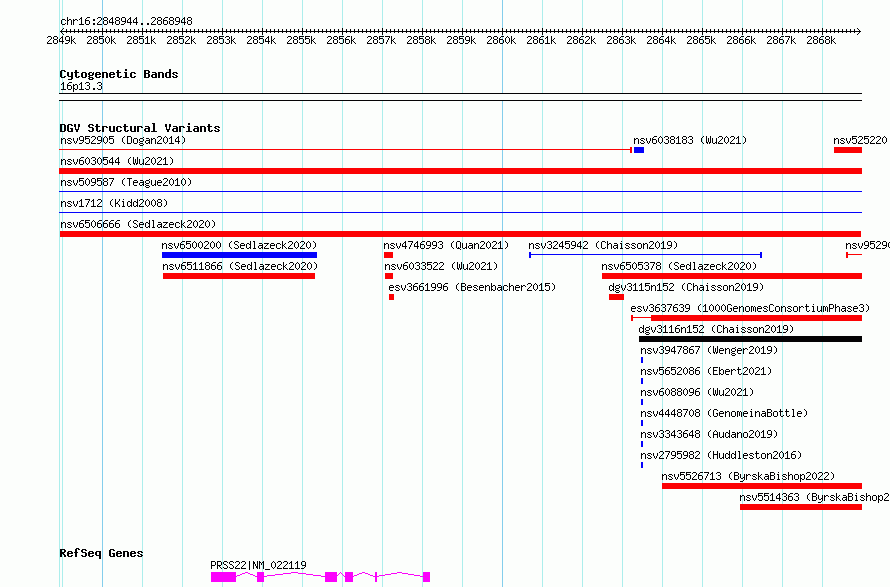890x587 pixels.
Task: Open variant label dgv3116n152 (Chaisson2019)
Action: 716,329
